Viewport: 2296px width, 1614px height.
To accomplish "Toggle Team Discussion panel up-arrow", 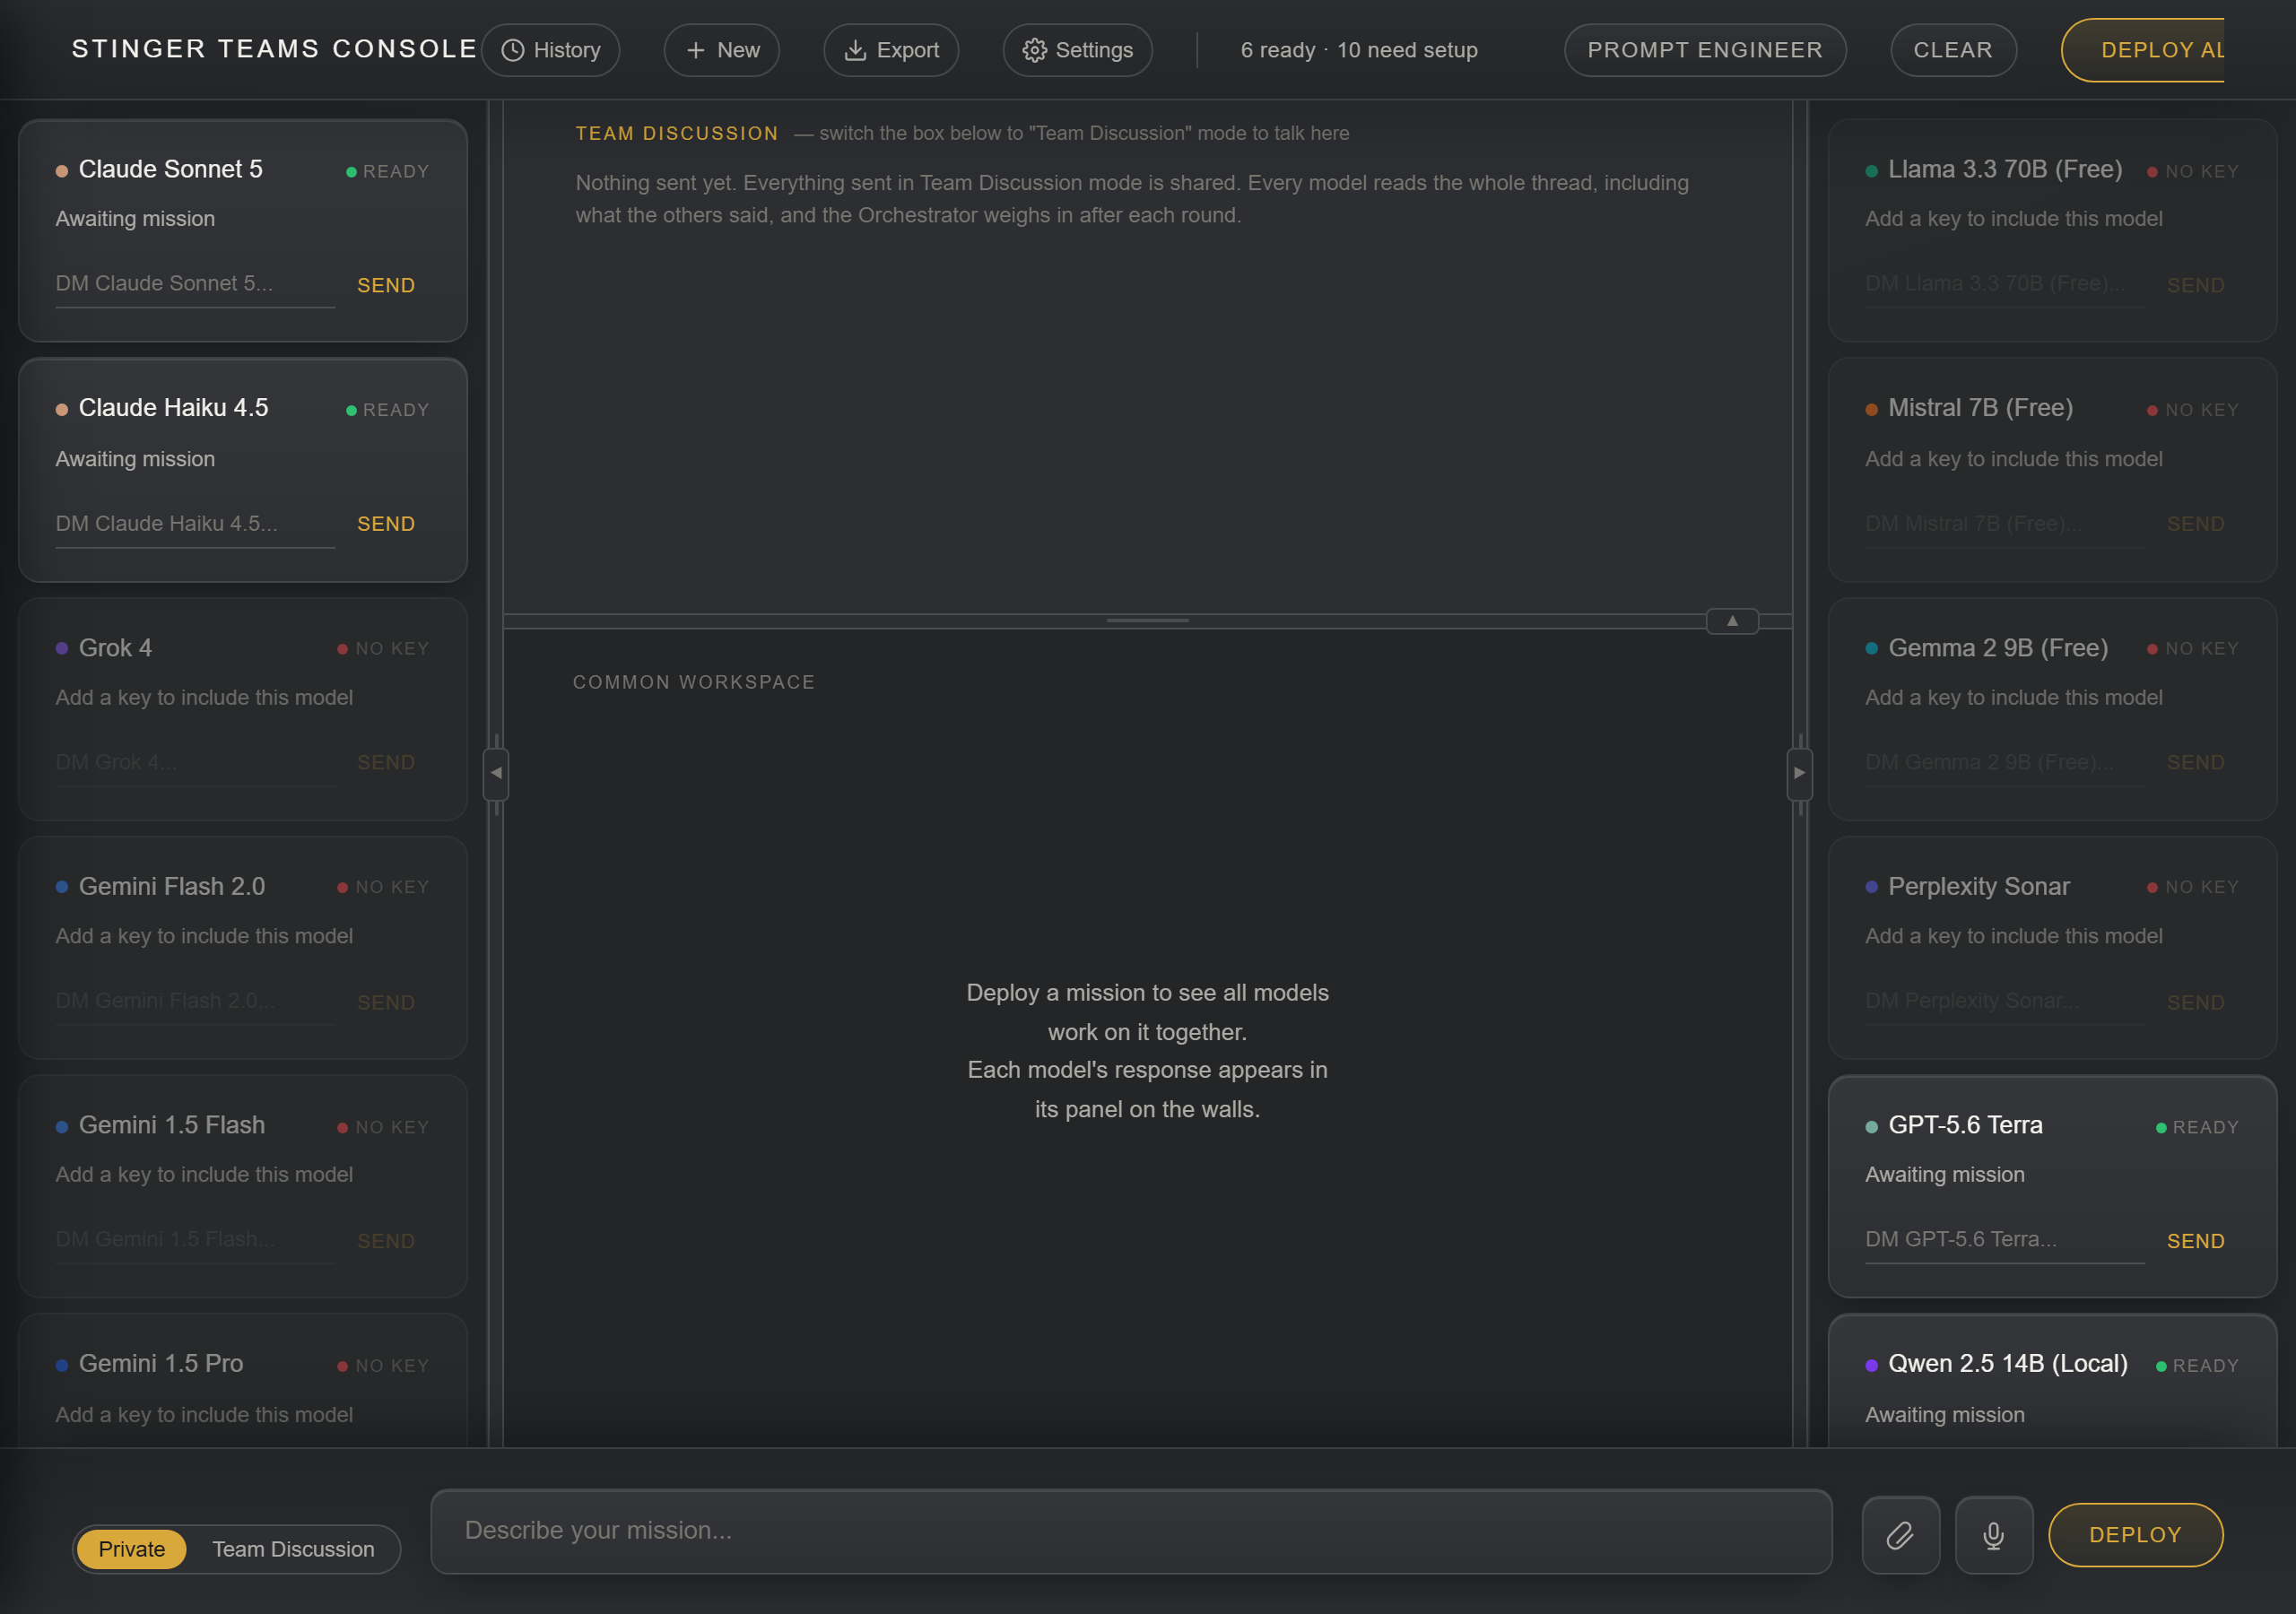I will pos(1732,621).
